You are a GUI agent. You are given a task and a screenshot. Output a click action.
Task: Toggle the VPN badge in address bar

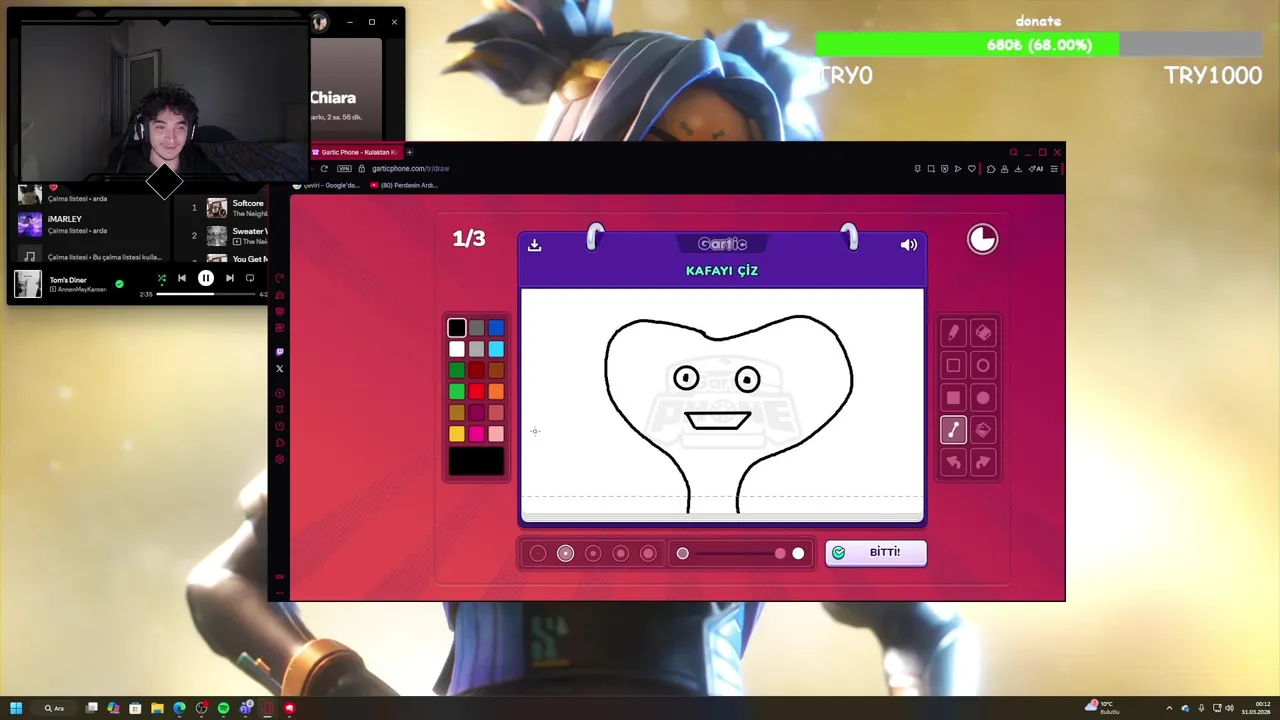pos(344,168)
